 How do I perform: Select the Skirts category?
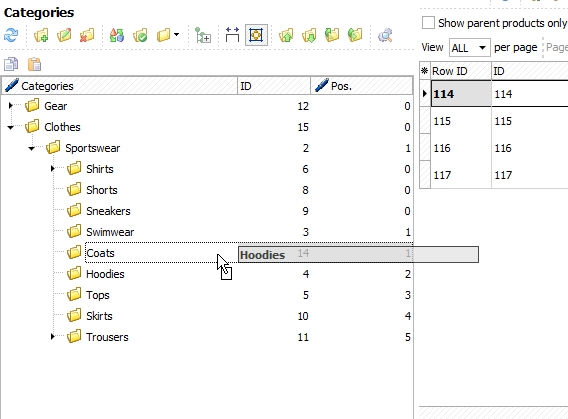click(99, 316)
